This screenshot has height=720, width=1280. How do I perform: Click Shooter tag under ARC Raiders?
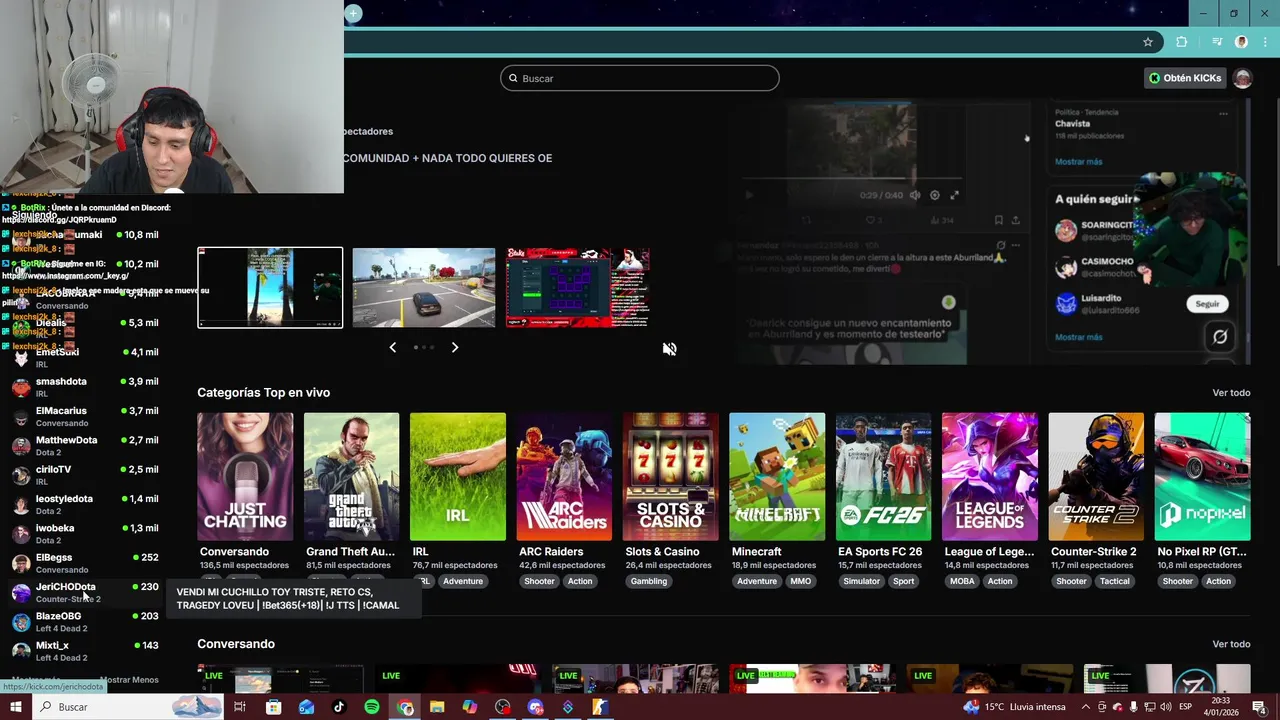(x=539, y=581)
